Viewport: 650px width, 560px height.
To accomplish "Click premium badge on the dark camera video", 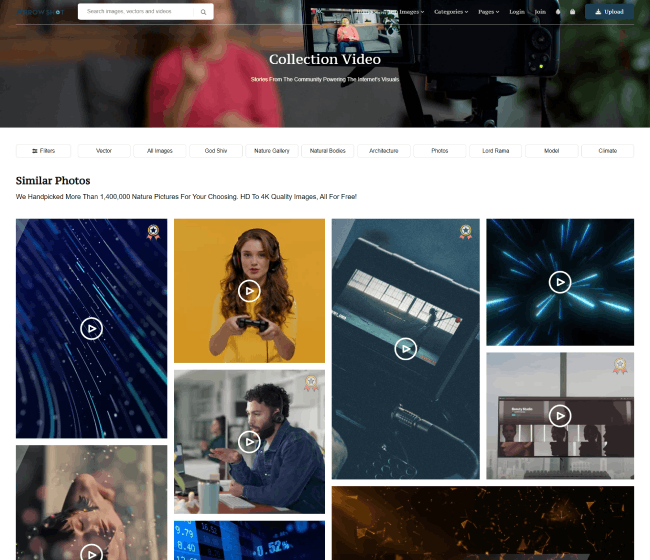I will (465, 232).
